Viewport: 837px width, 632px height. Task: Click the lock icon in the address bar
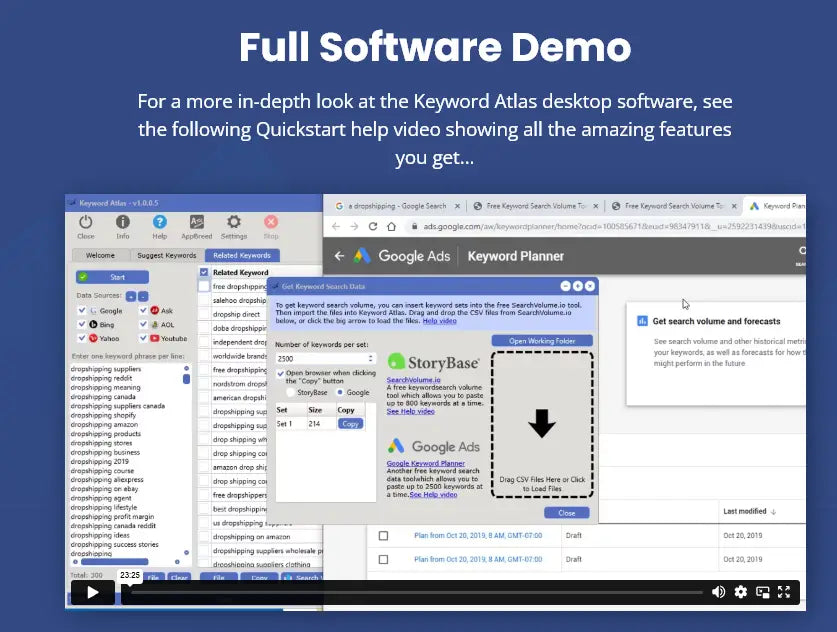pyautogui.click(x=414, y=226)
